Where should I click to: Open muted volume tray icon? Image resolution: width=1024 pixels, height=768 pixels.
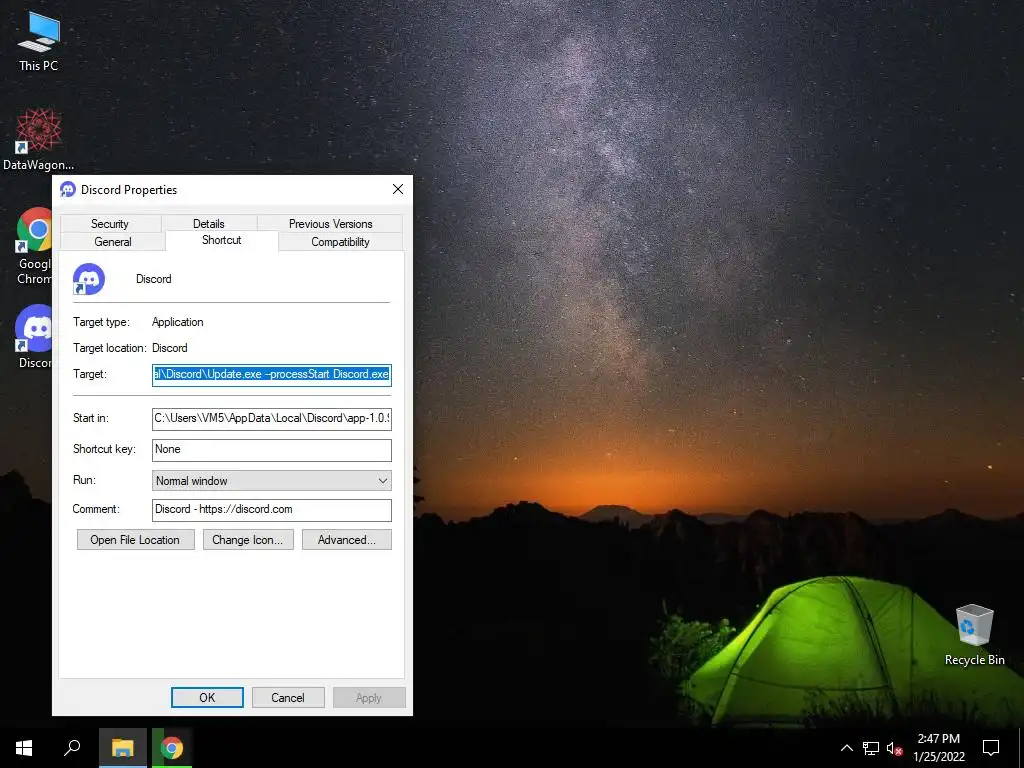(x=895, y=748)
